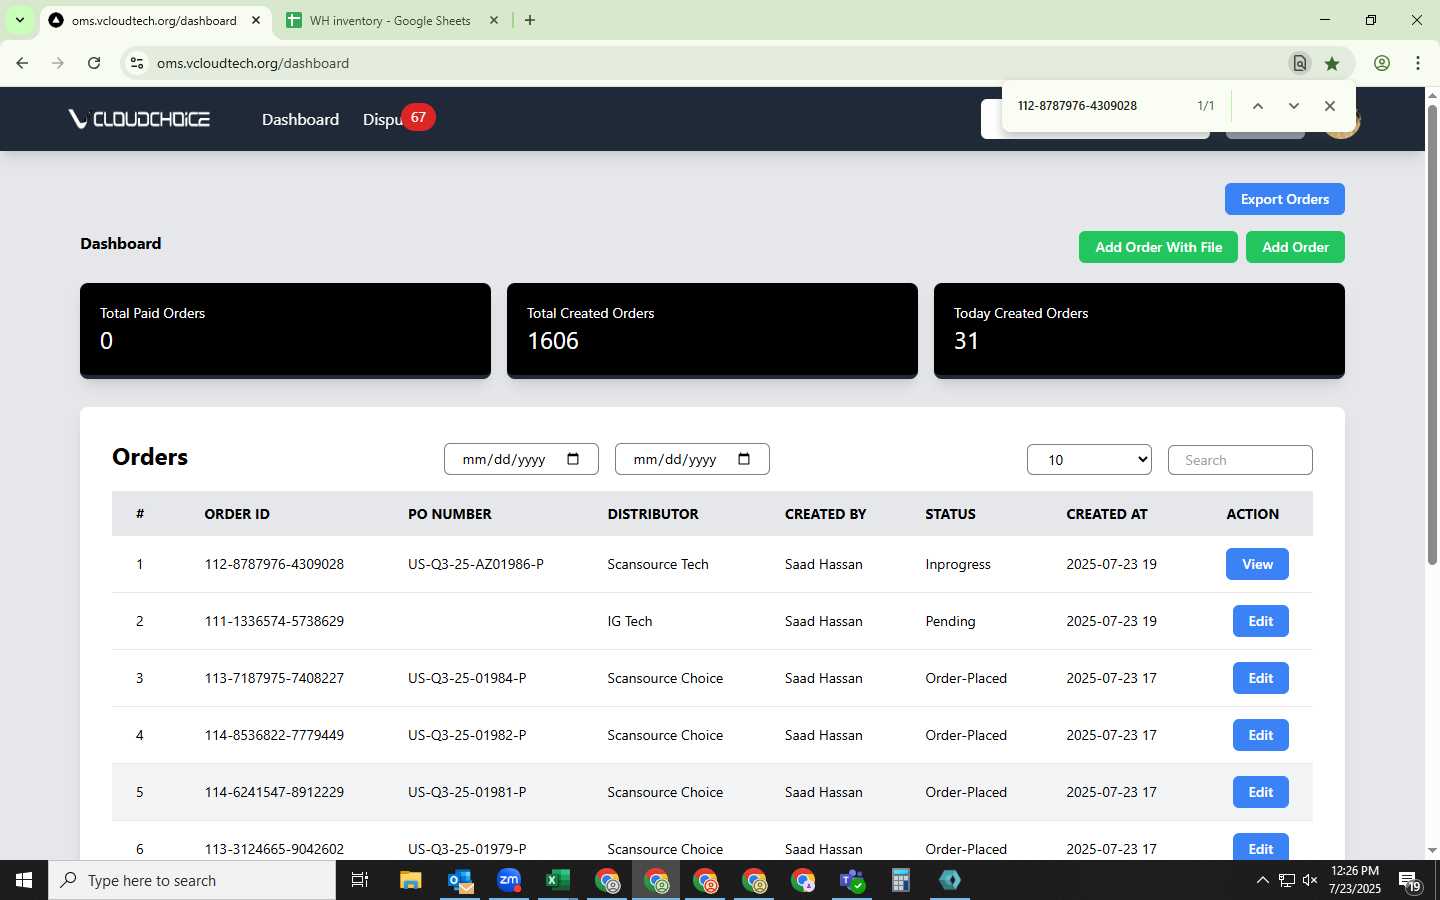Viewport: 1440px width, 900px height.
Task: Open File Explorer from the taskbar
Action: [410, 880]
